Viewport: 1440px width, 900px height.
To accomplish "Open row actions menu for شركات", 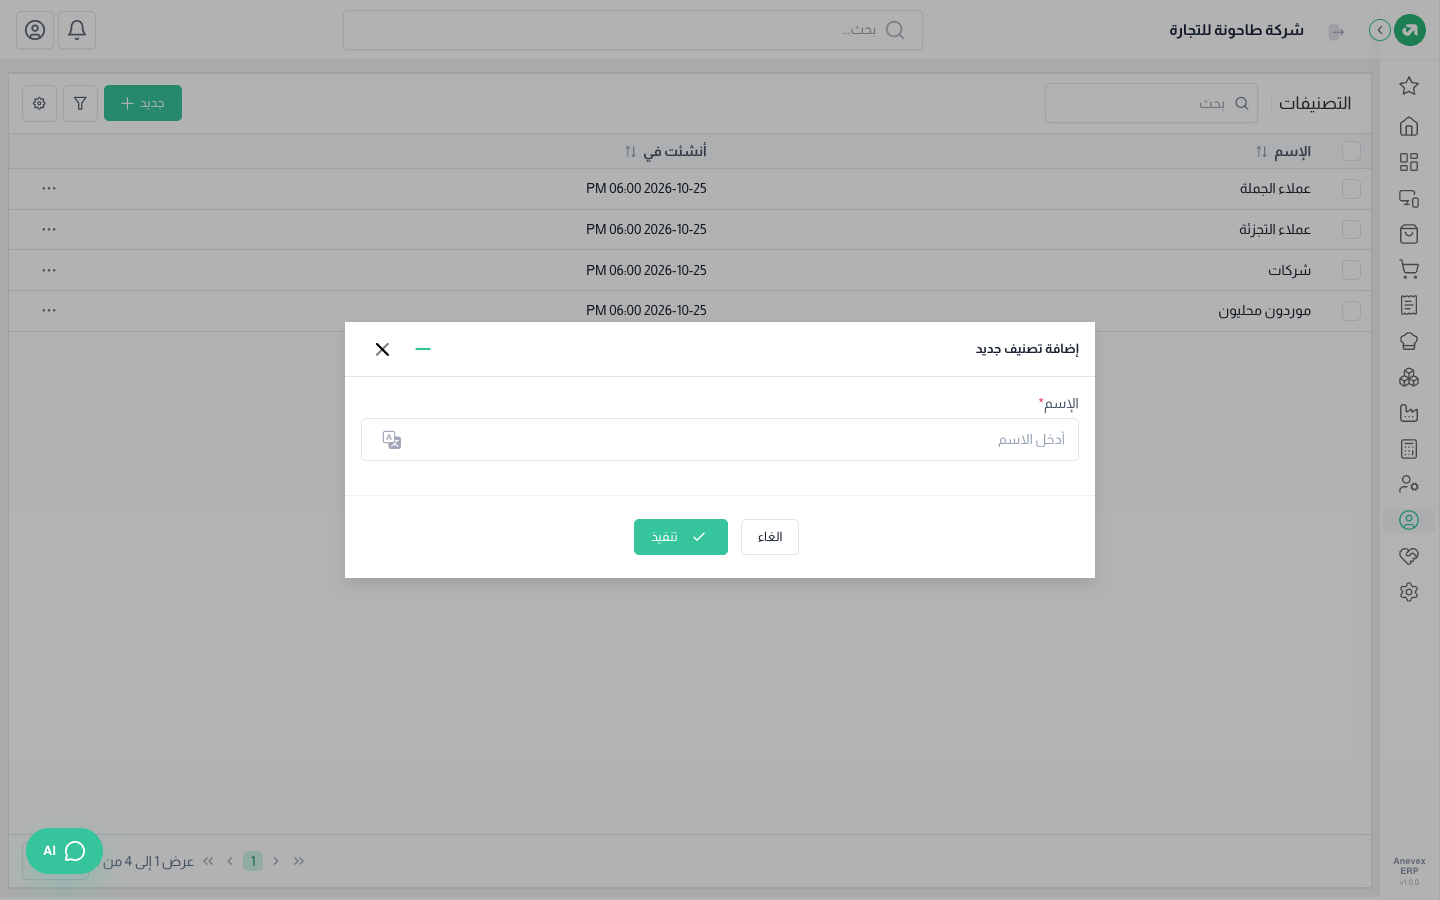I will (x=49, y=270).
